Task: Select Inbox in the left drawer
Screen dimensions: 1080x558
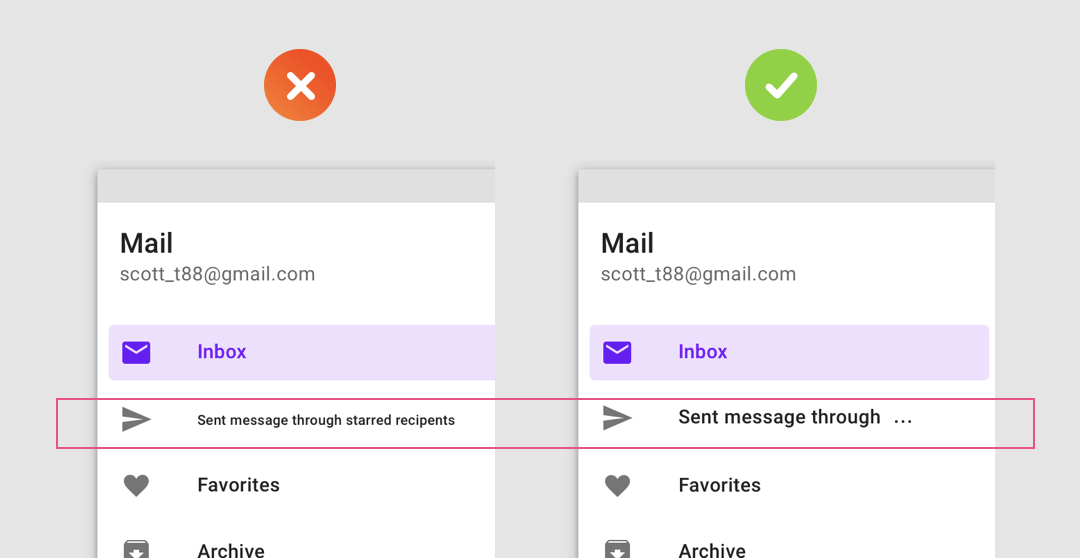Action: pos(302,353)
